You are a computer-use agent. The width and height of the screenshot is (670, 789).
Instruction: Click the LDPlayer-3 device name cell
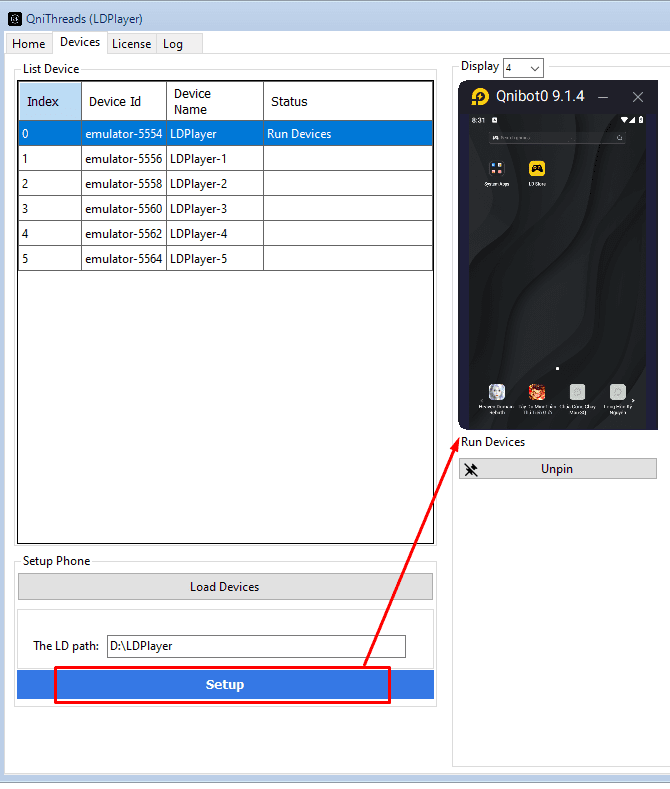click(215, 208)
